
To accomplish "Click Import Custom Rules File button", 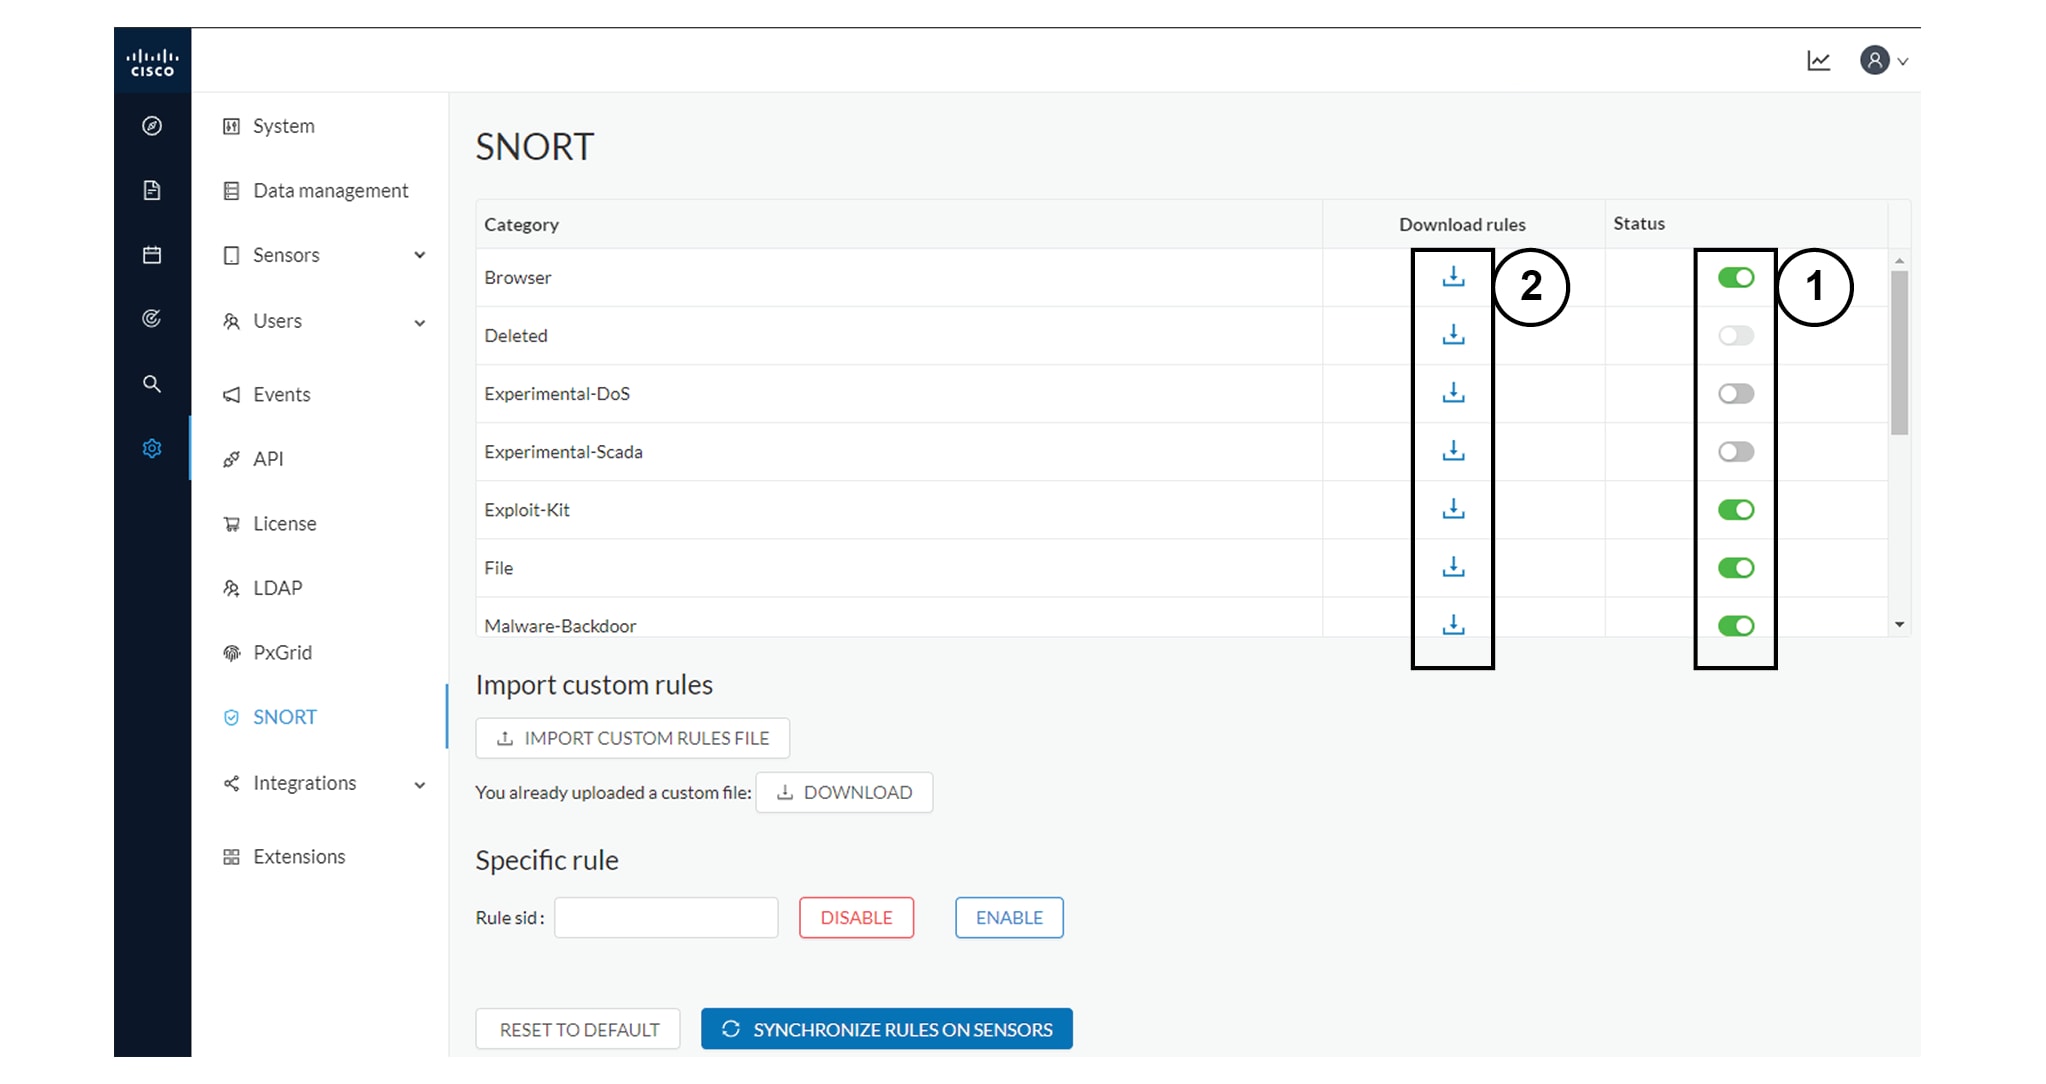I will pyautogui.click(x=632, y=738).
